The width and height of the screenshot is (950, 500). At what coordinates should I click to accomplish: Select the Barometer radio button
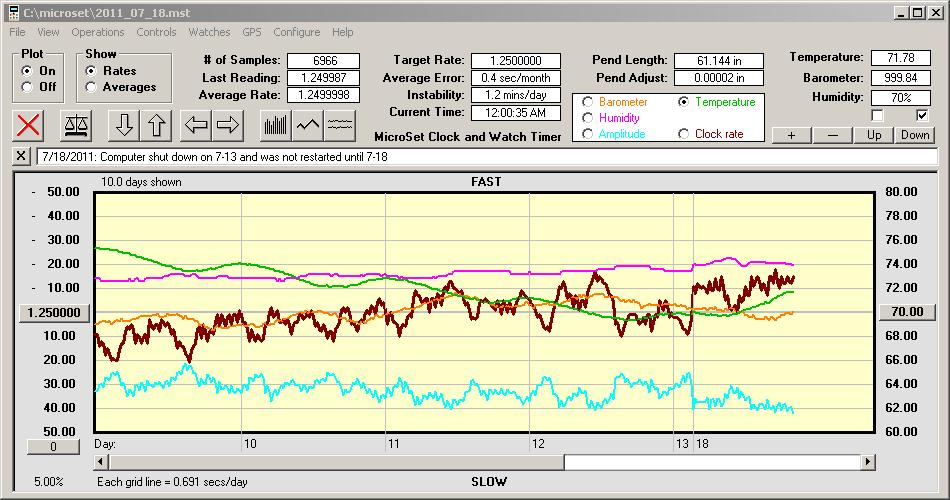[x=587, y=102]
